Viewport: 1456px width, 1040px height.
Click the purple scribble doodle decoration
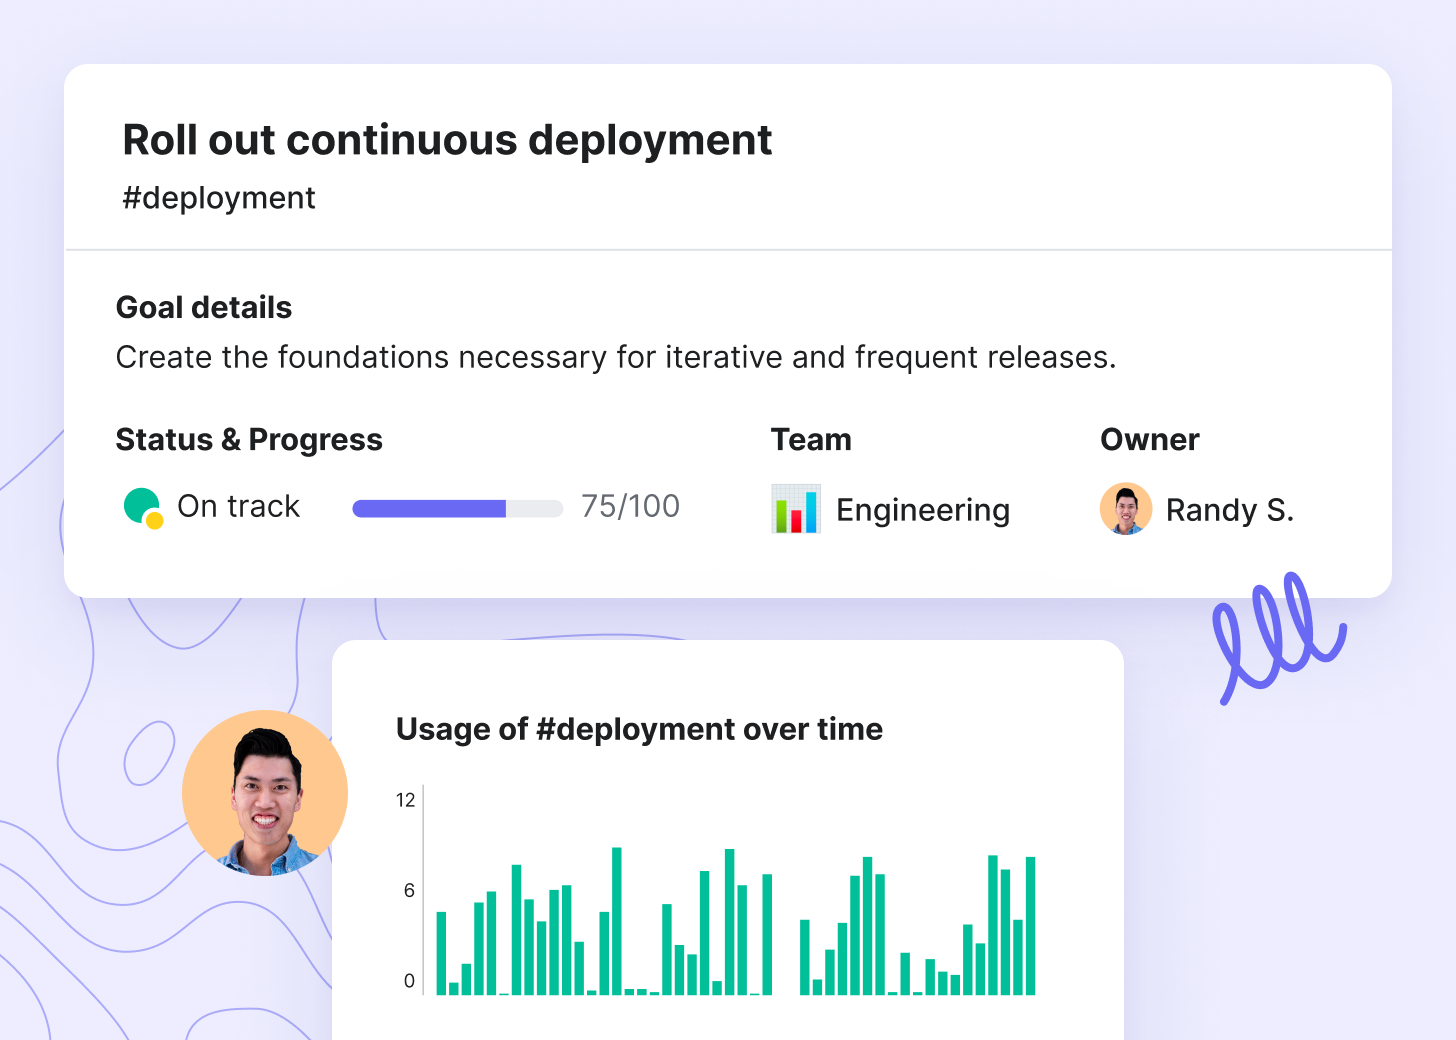pos(1278,635)
